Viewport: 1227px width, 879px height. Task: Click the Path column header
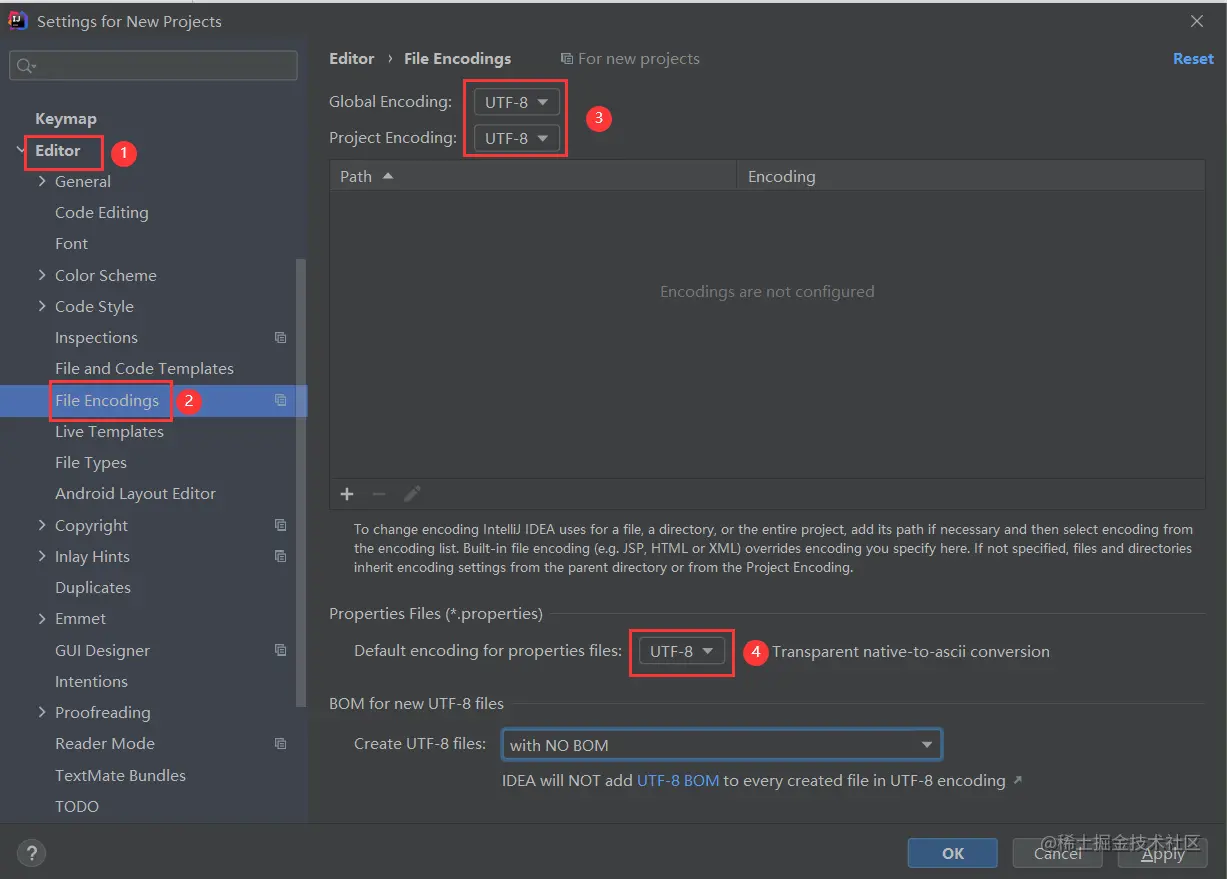coord(533,177)
